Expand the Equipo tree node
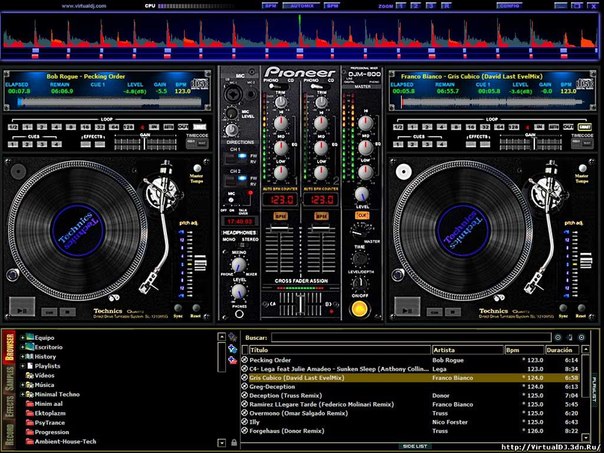The width and height of the screenshot is (604, 453). 23,337
